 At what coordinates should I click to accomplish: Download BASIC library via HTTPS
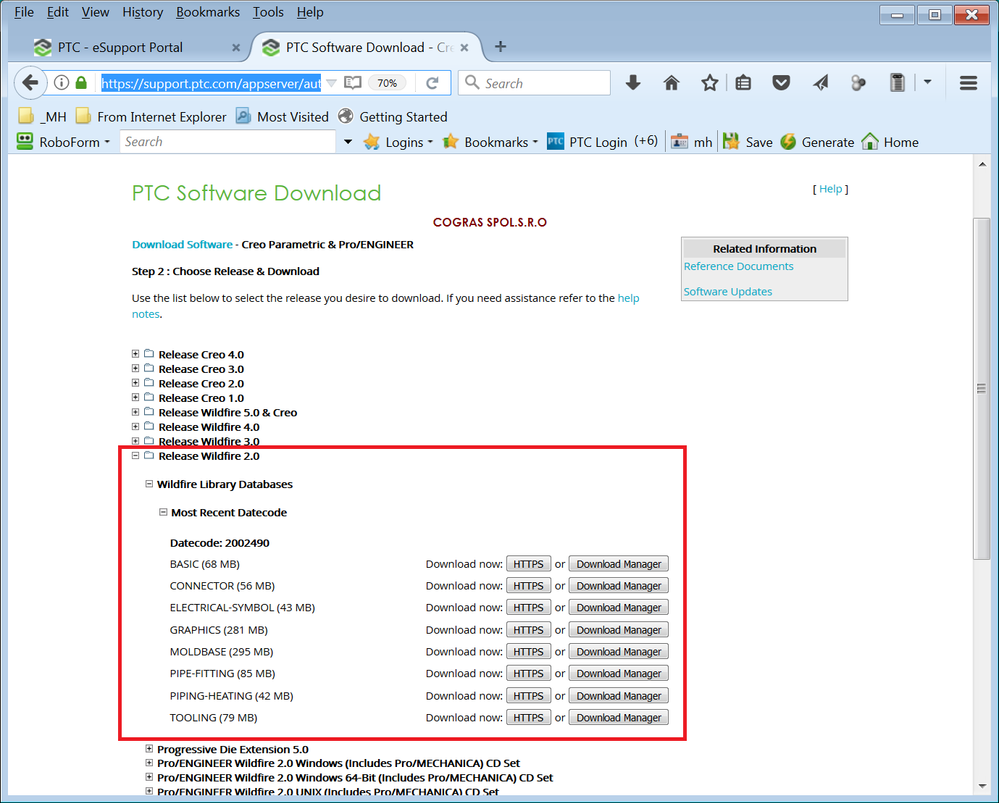coord(528,564)
